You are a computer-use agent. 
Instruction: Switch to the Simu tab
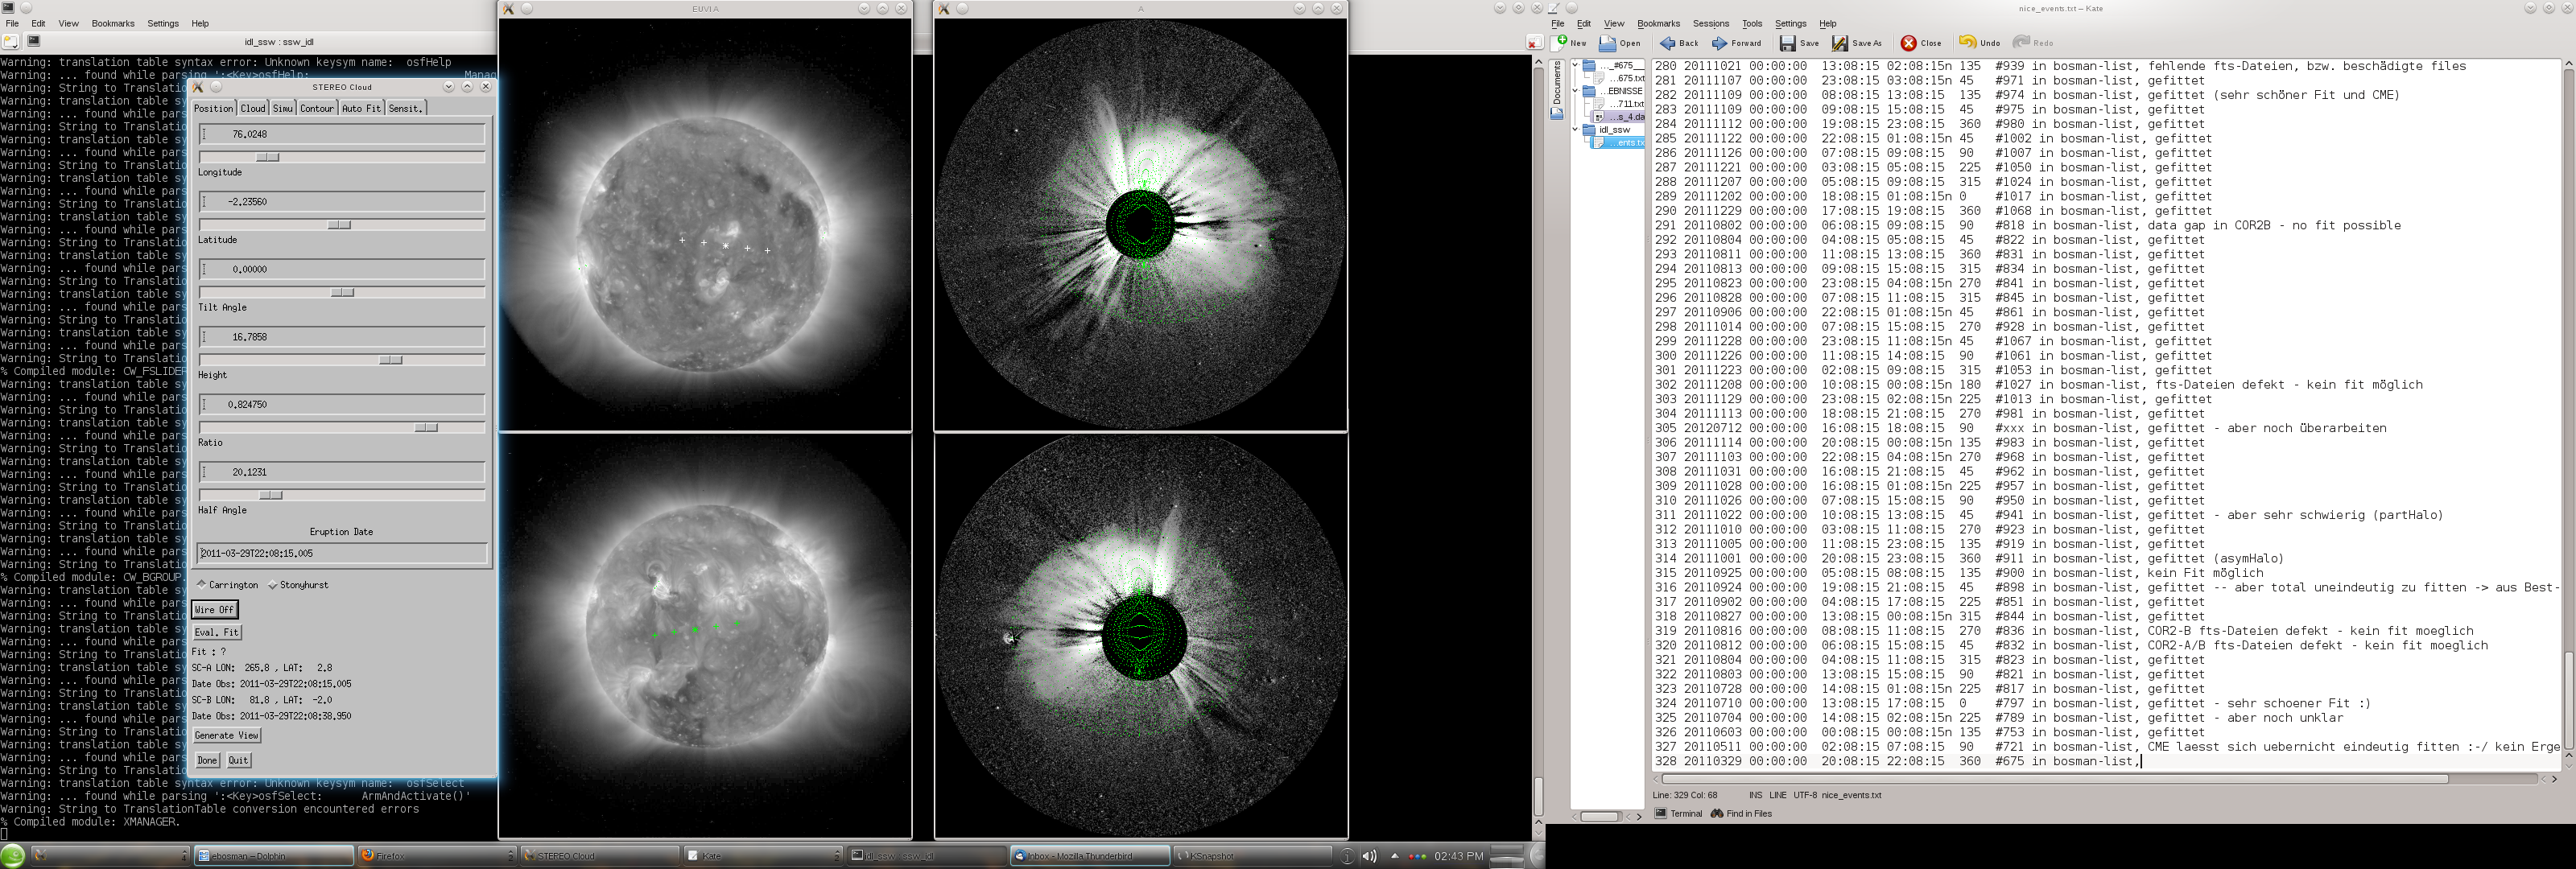click(283, 108)
